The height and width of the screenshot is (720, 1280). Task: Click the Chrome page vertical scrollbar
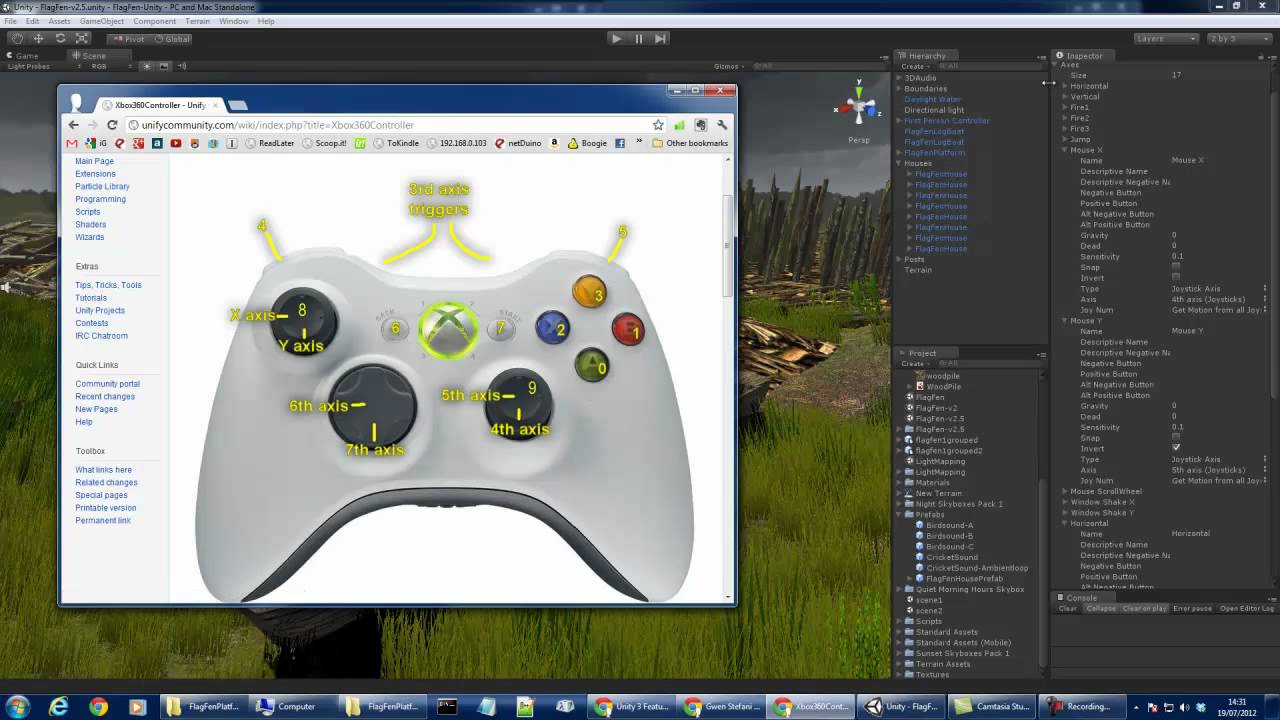tap(729, 245)
